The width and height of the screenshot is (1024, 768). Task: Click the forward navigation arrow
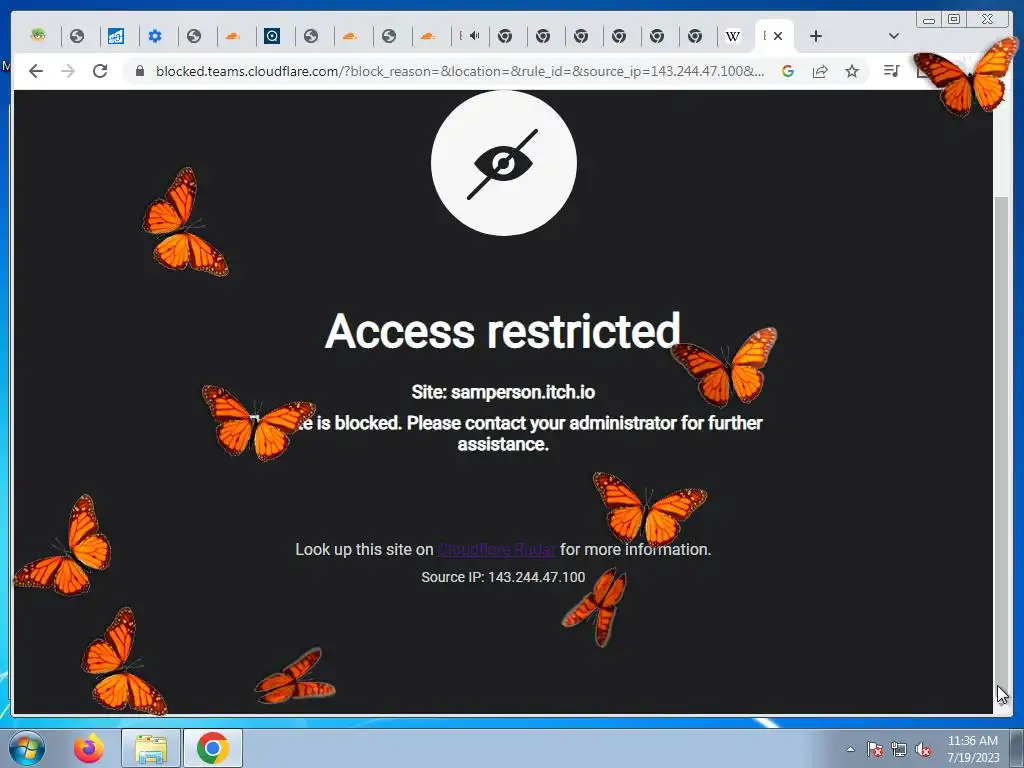point(68,71)
